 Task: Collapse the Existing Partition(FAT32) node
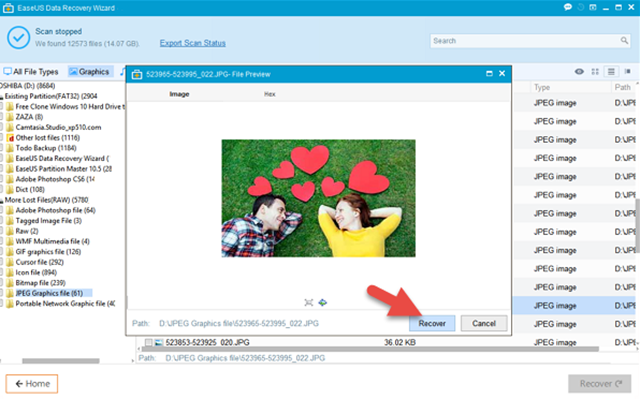pos(2,97)
